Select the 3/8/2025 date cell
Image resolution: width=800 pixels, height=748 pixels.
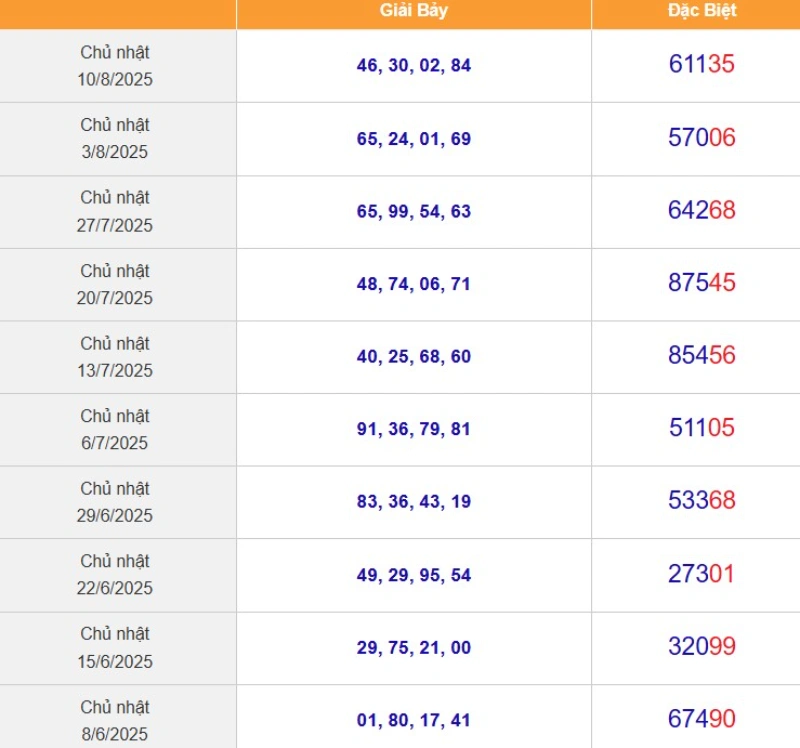pyautogui.click(x=118, y=139)
